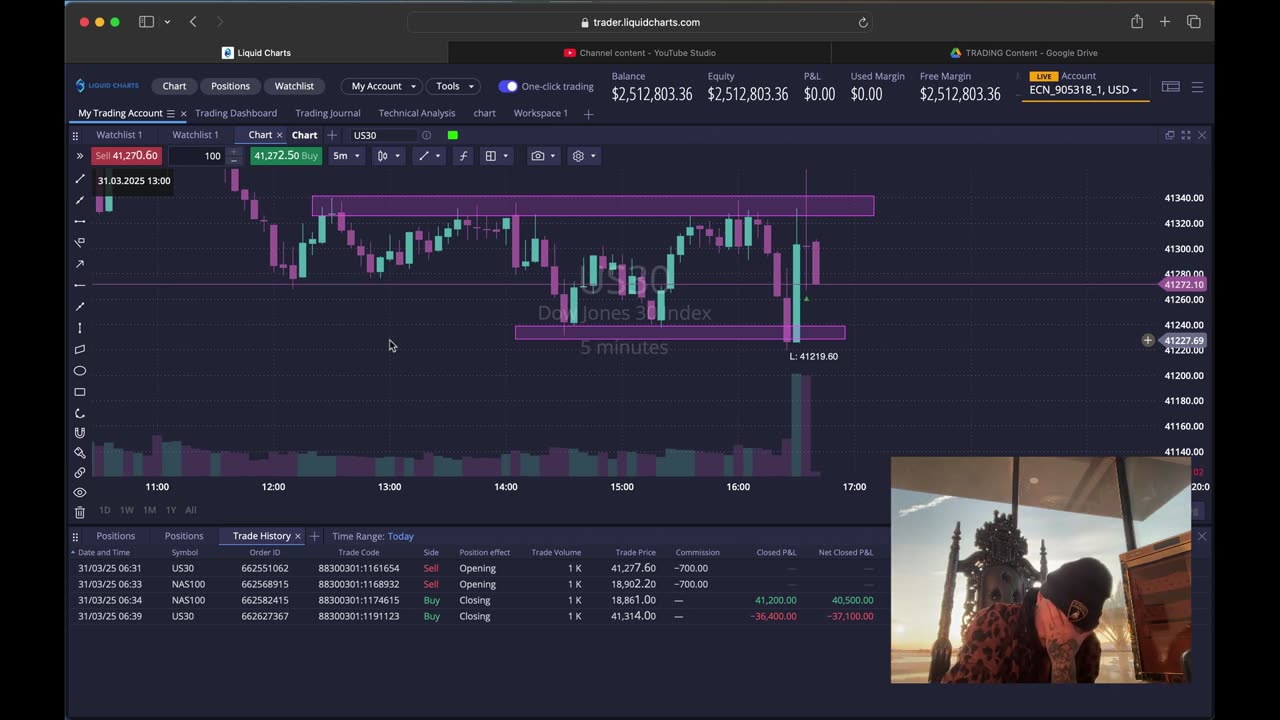Click 41,272.50 Buy button
Viewport: 1280px width, 720px height.
pyautogui.click(x=285, y=156)
